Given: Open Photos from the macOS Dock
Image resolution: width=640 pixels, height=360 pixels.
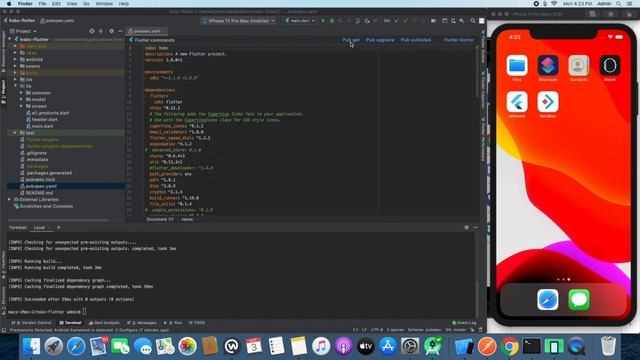Looking at the screenshot, I should pyautogui.click(x=187, y=347).
